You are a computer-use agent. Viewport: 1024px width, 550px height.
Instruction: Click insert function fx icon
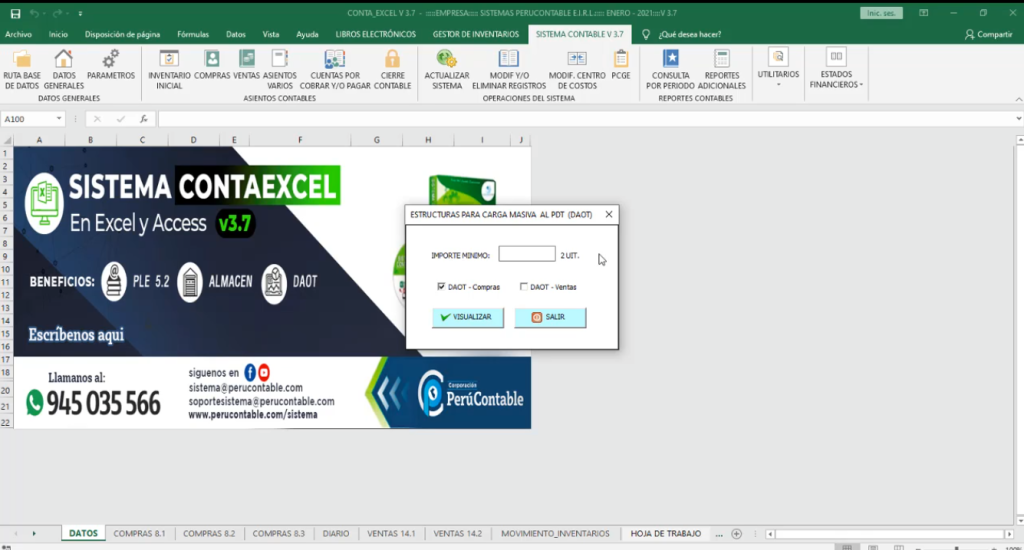pos(144,119)
